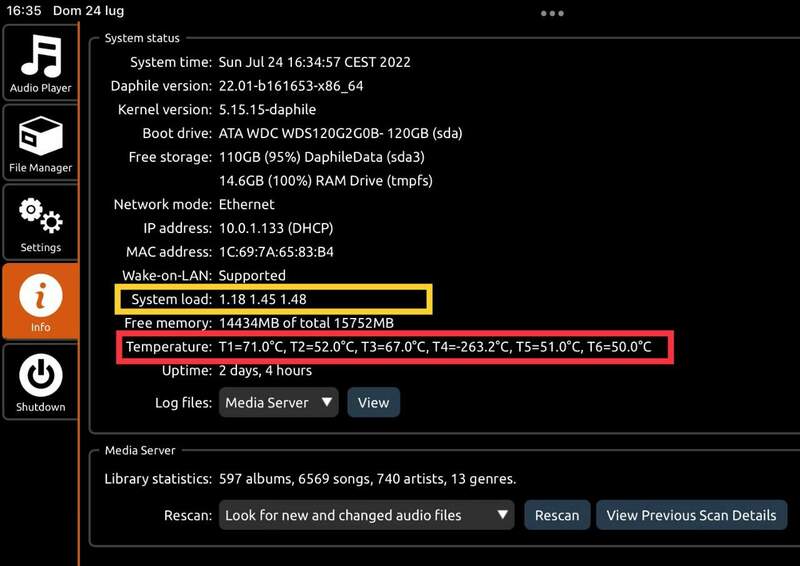Click the System status section heading

click(142, 38)
